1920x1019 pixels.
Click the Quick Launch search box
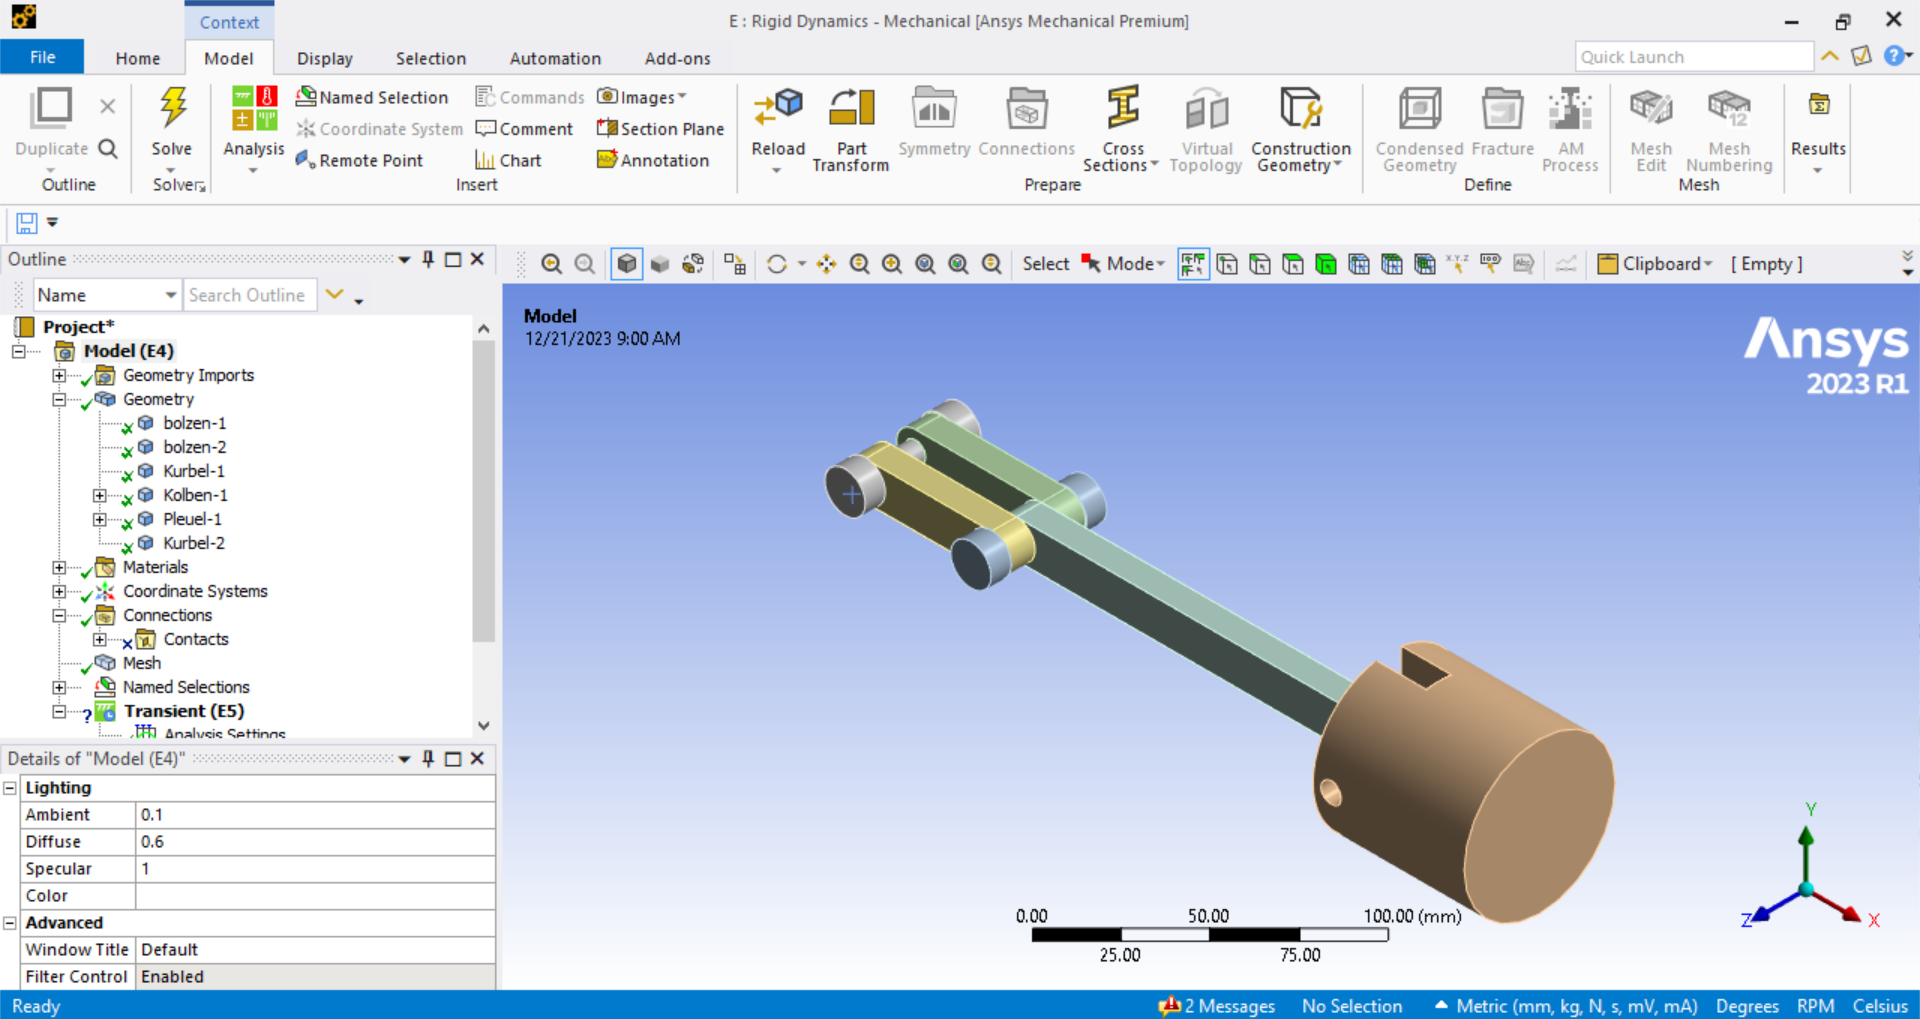tap(1694, 57)
